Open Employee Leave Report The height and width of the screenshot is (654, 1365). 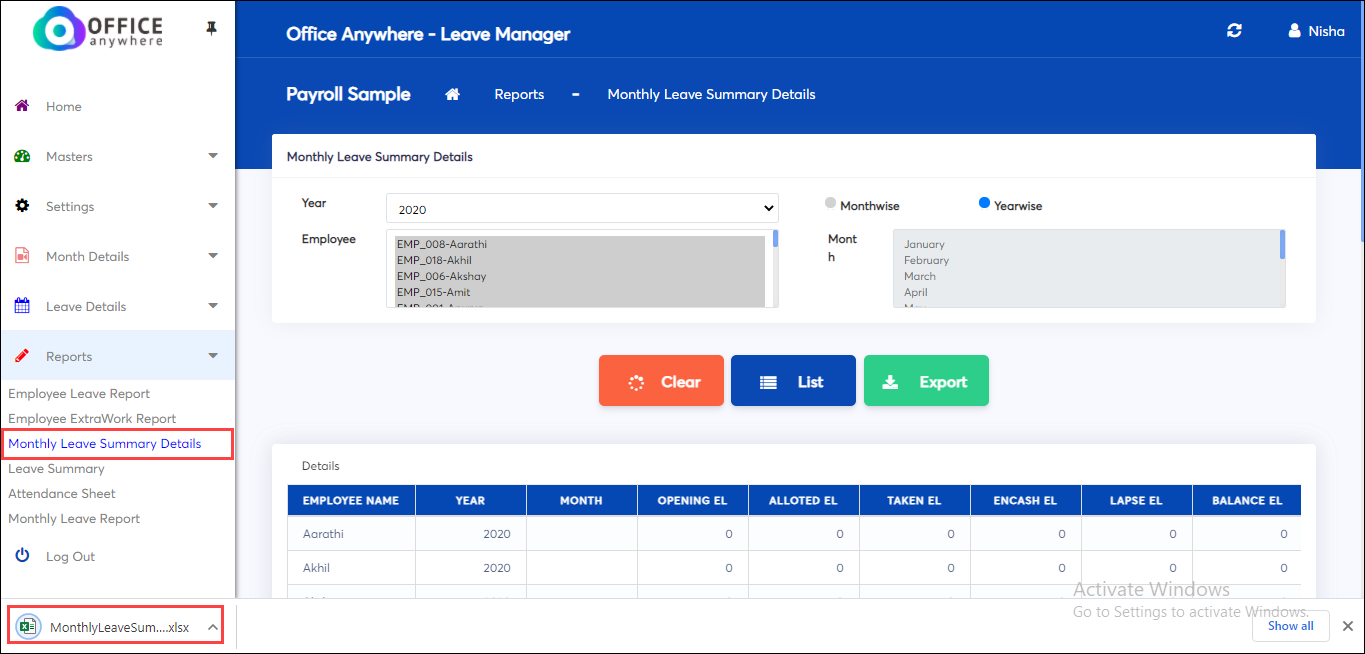pyautogui.click(x=79, y=394)
